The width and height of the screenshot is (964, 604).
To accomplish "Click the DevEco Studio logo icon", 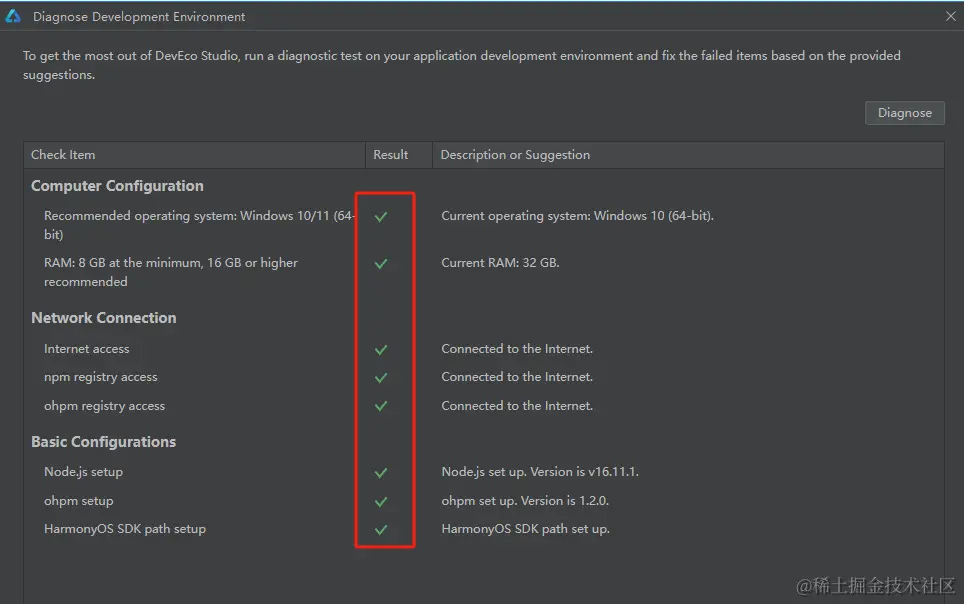I will click(13, 16).
